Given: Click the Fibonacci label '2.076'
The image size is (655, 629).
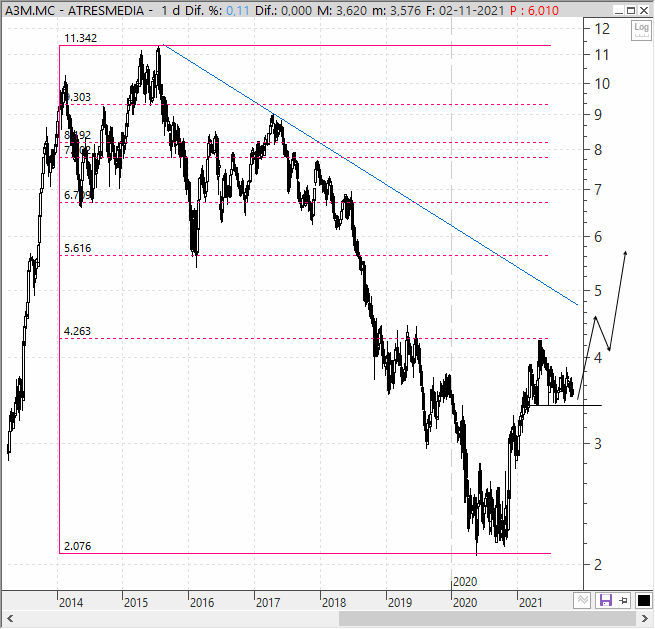Looking at the screenshot, I should [77, 546].
